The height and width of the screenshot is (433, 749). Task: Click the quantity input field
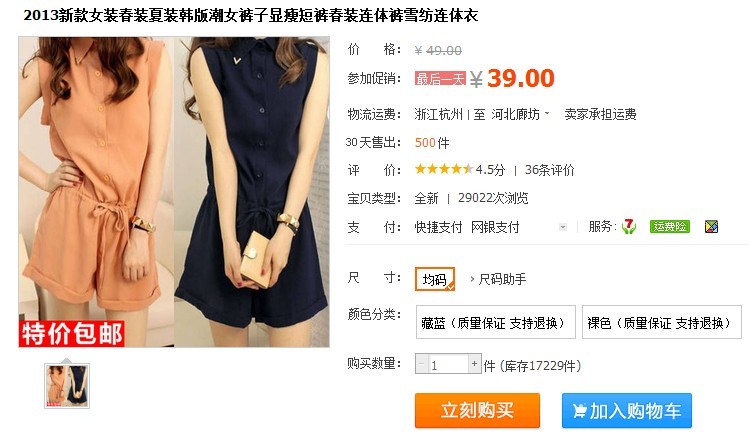click(x=448, y=364)
